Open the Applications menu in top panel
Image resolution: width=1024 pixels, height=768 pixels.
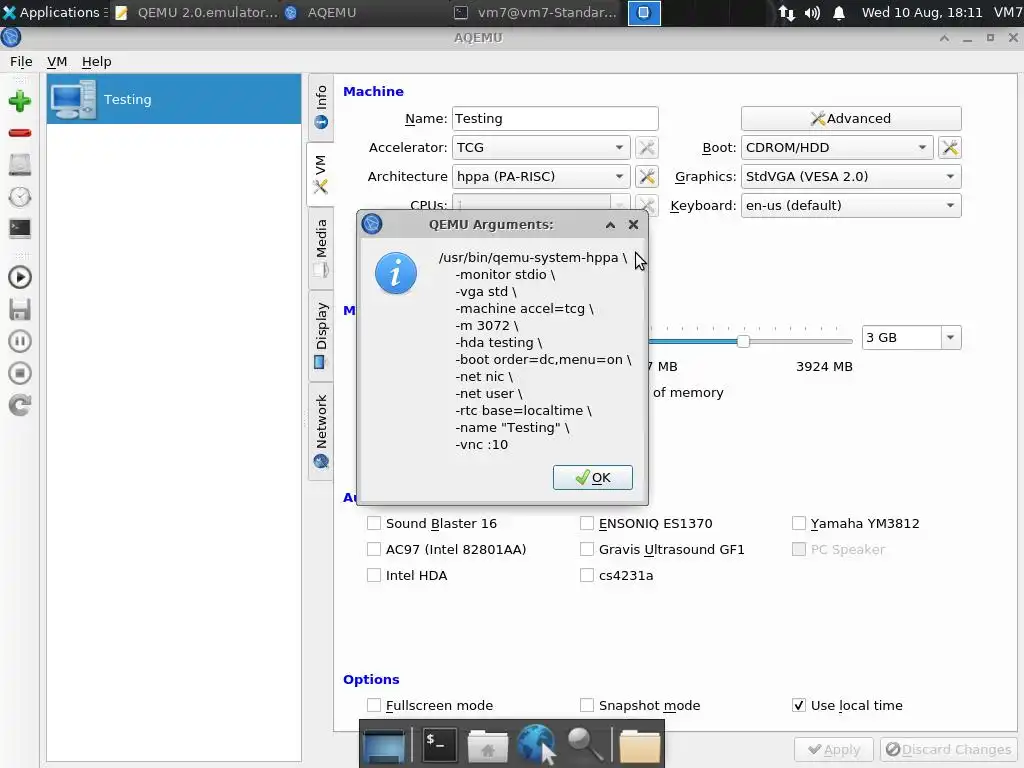[x=54, y=12]
